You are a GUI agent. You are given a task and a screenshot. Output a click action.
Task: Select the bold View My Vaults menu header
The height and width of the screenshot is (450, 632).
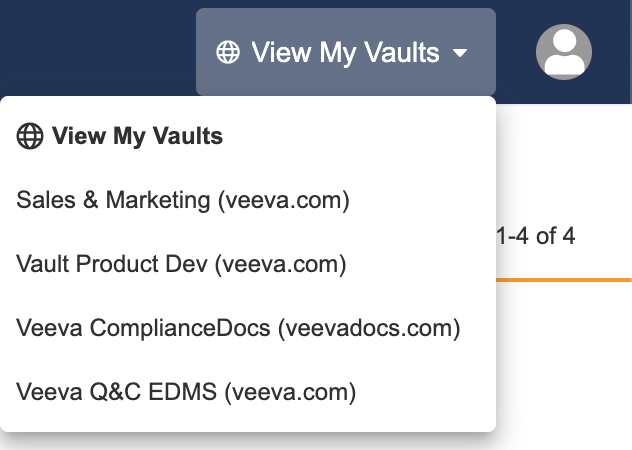point(137,137)
